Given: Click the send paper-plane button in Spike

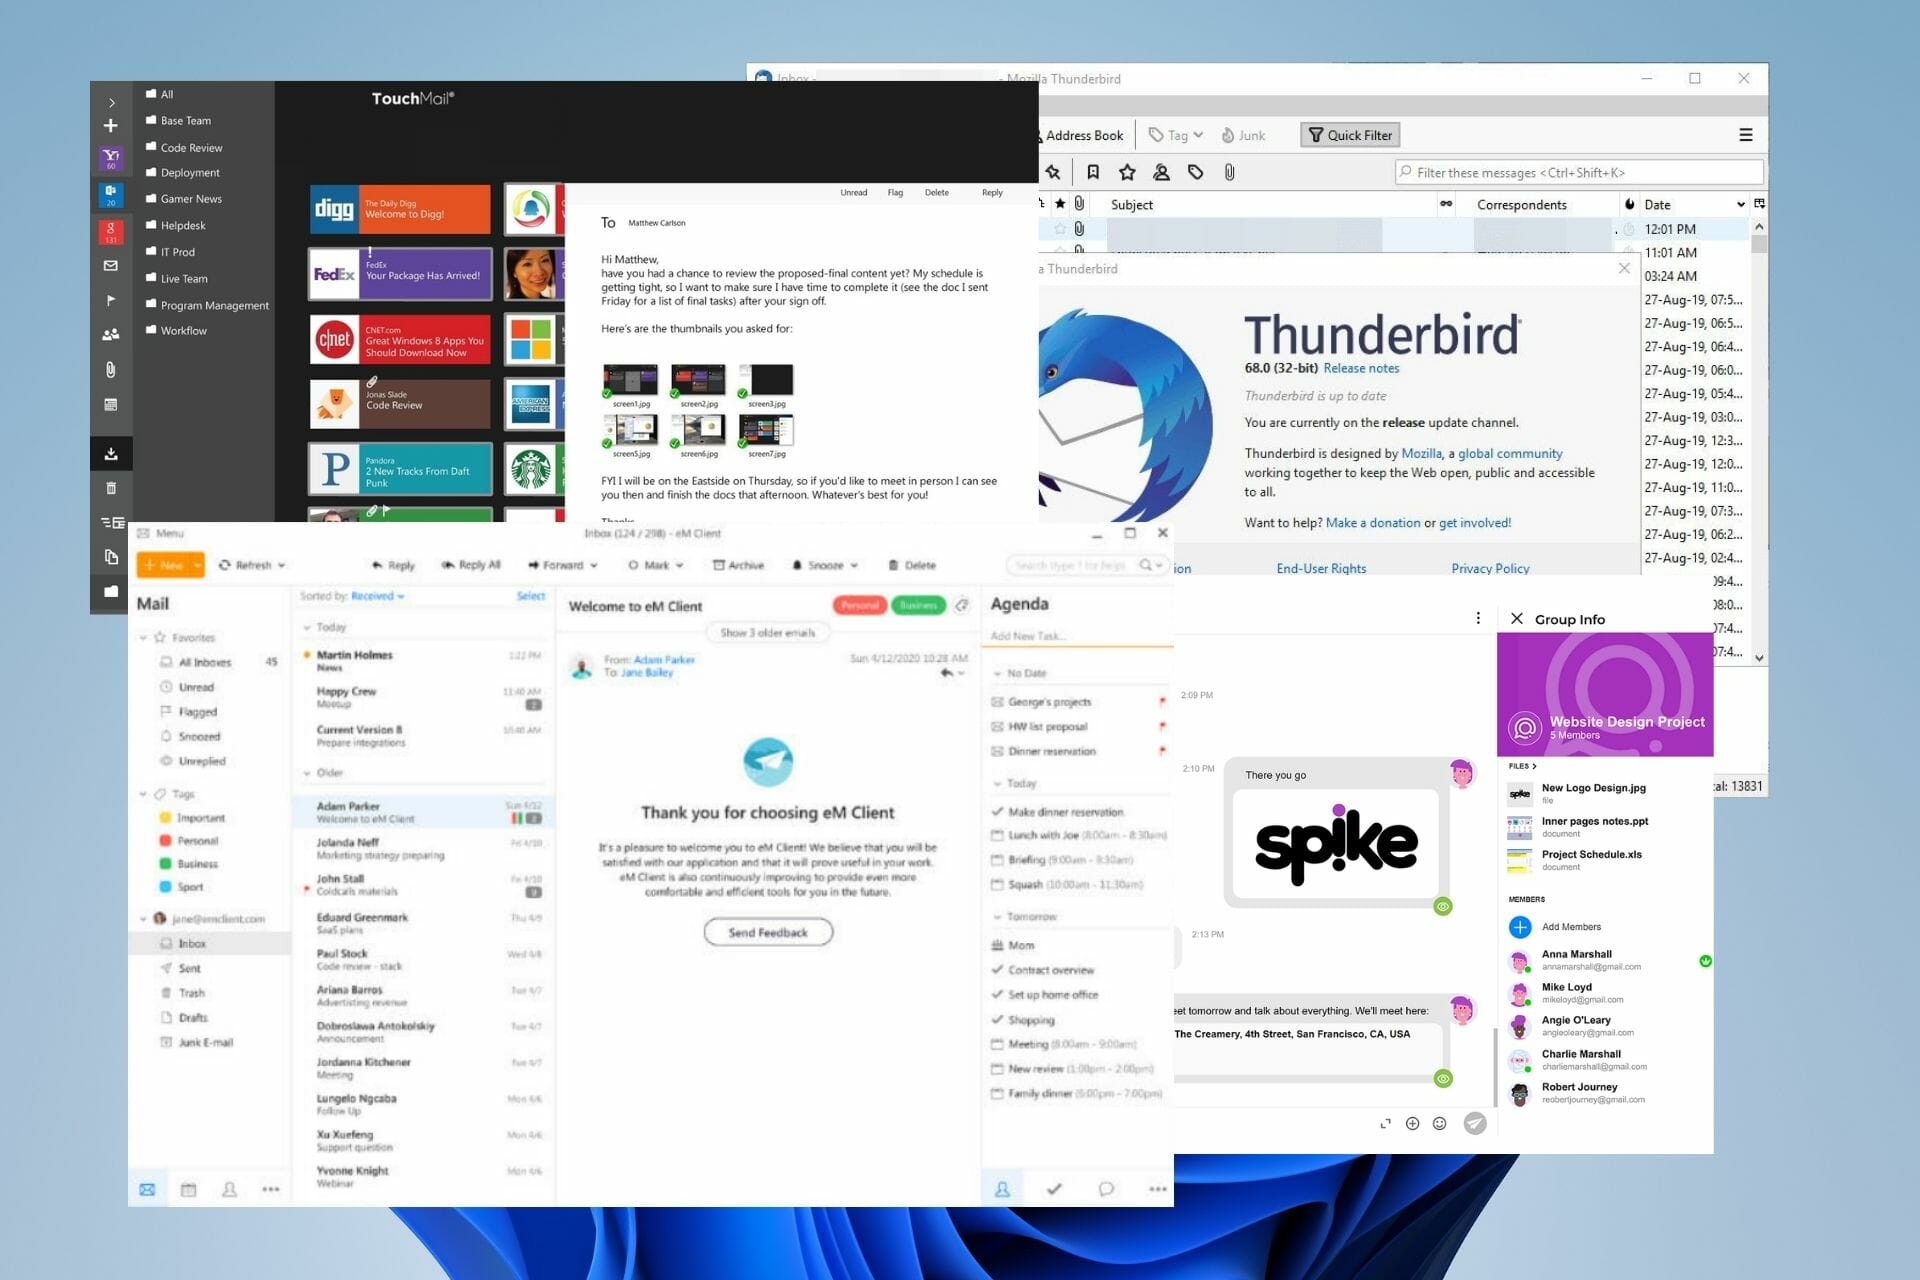Looking at the screenshot, I should [1474, 1123].
